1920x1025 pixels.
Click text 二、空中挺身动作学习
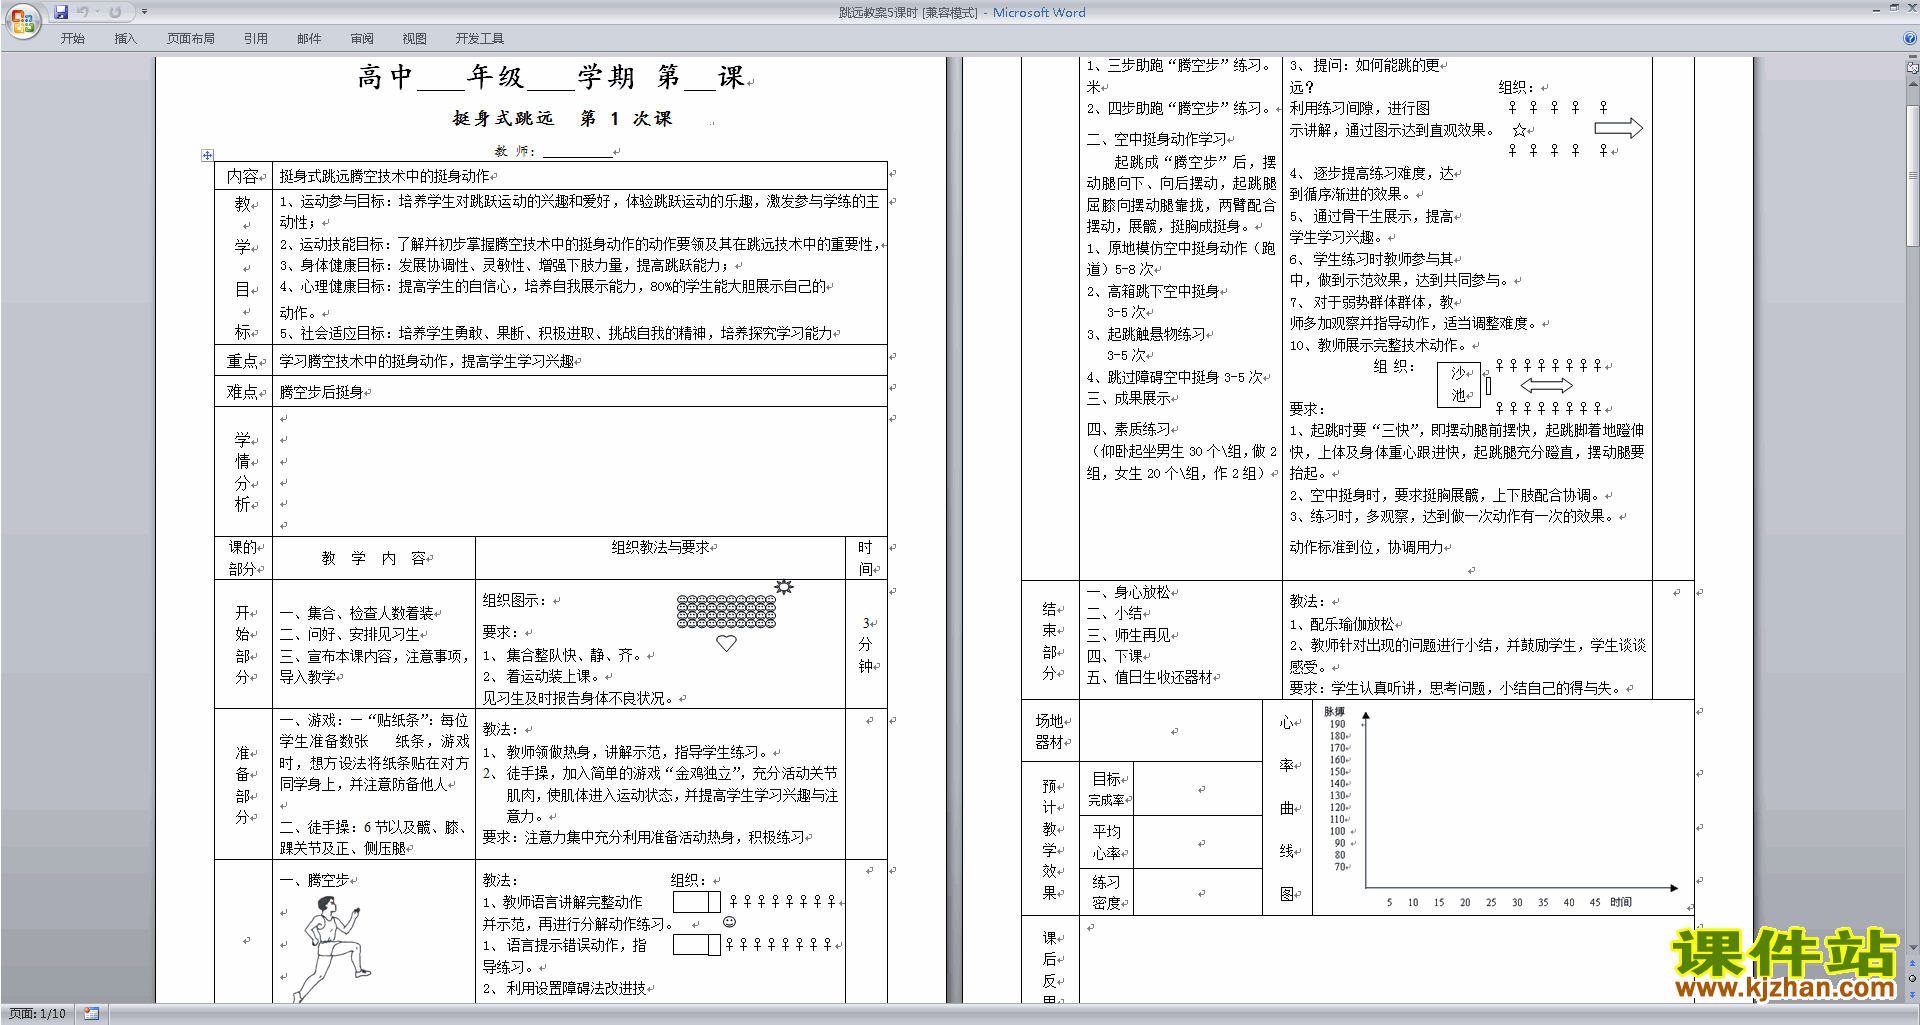[1156, 139]
